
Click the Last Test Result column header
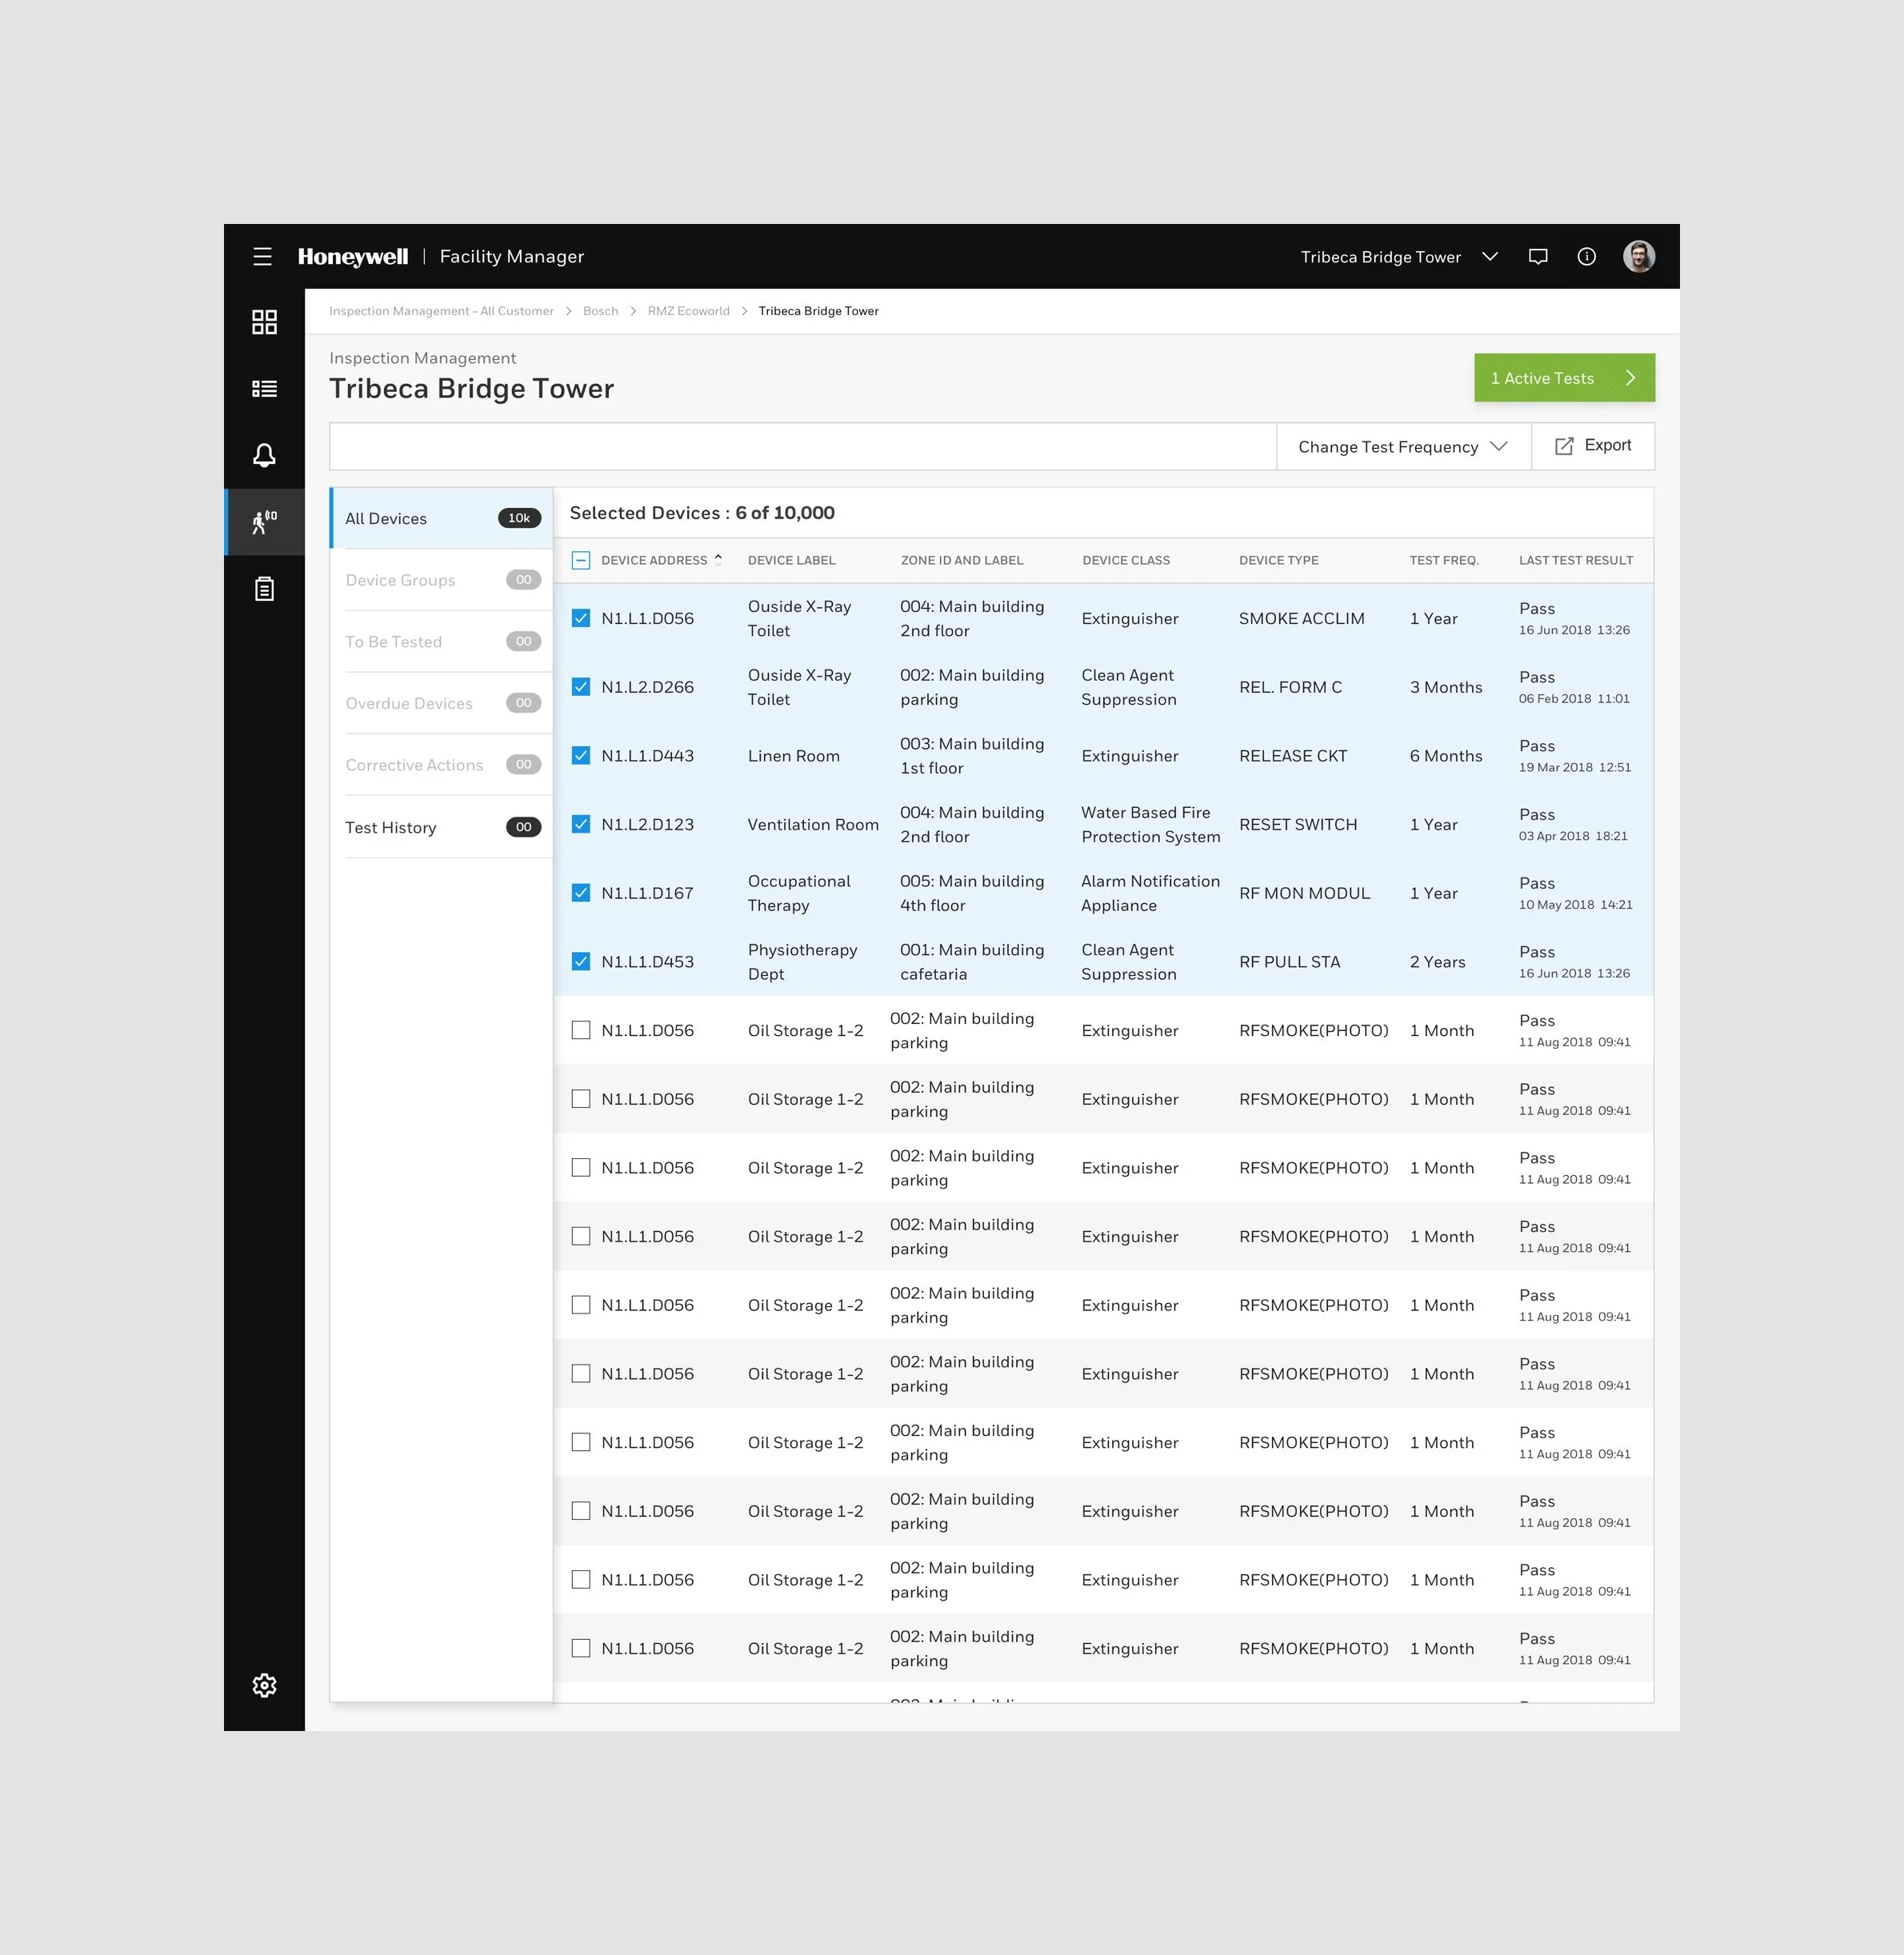pyautogui.click(x=1575, y=560)
